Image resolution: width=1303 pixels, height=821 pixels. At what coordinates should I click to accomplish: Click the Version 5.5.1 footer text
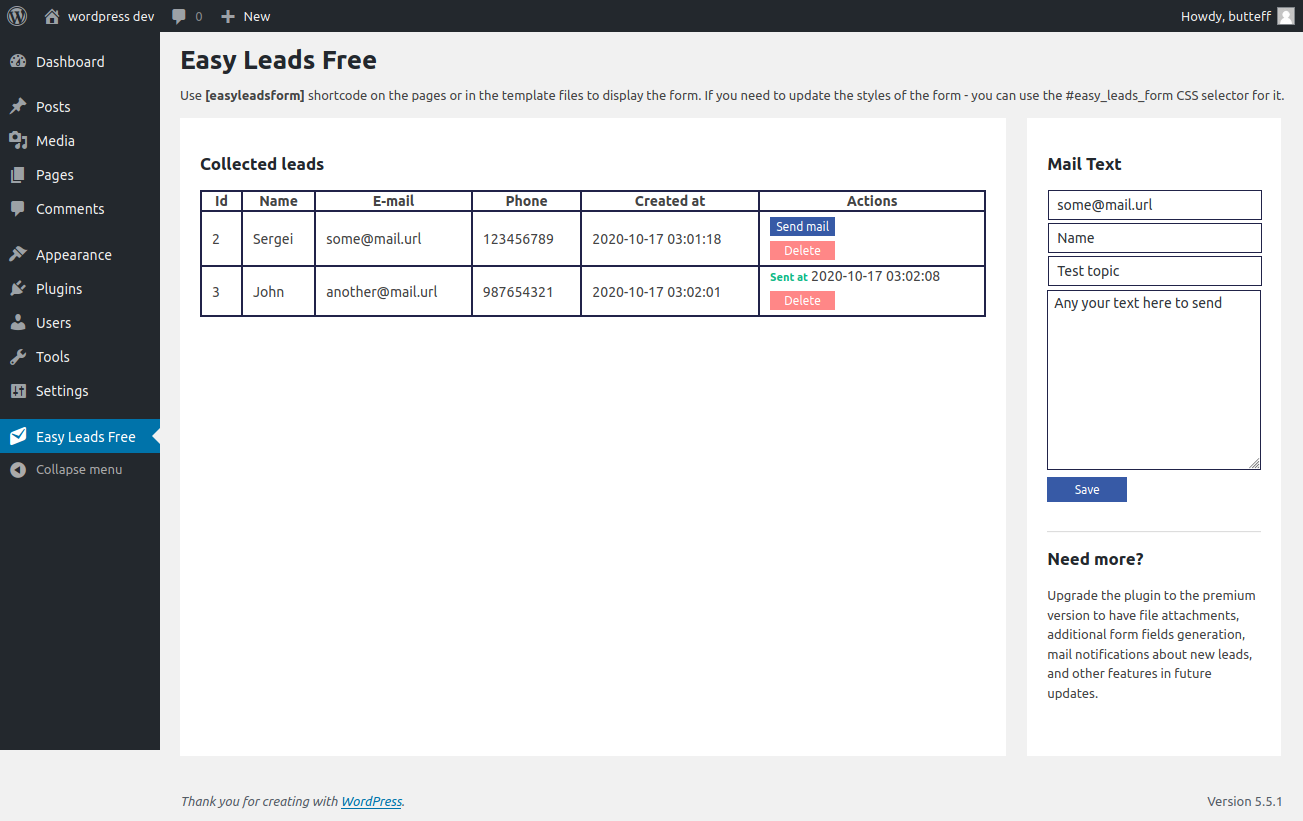1245,801
